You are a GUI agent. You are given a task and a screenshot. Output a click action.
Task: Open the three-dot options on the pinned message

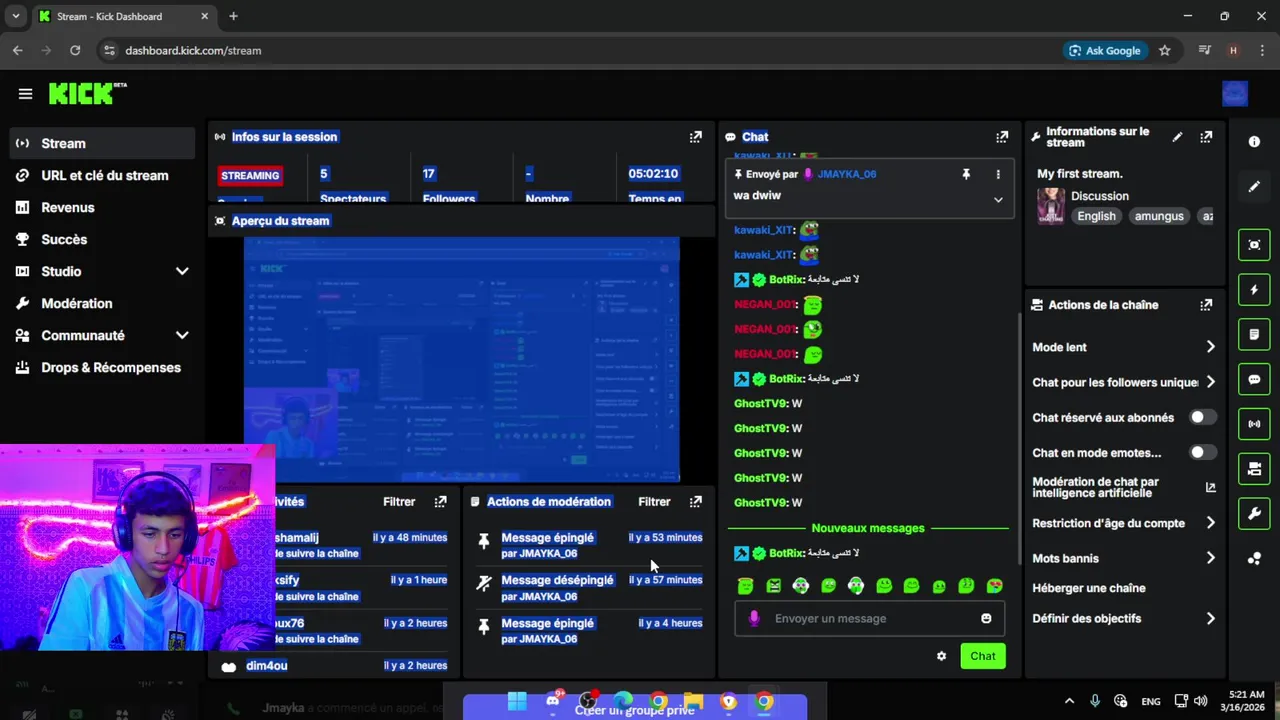pyautogui.click(x=998, y=174)
